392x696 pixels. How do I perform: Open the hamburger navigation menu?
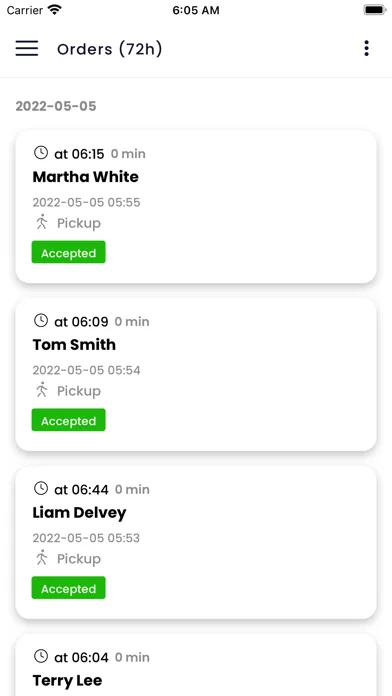coord(27,48)
